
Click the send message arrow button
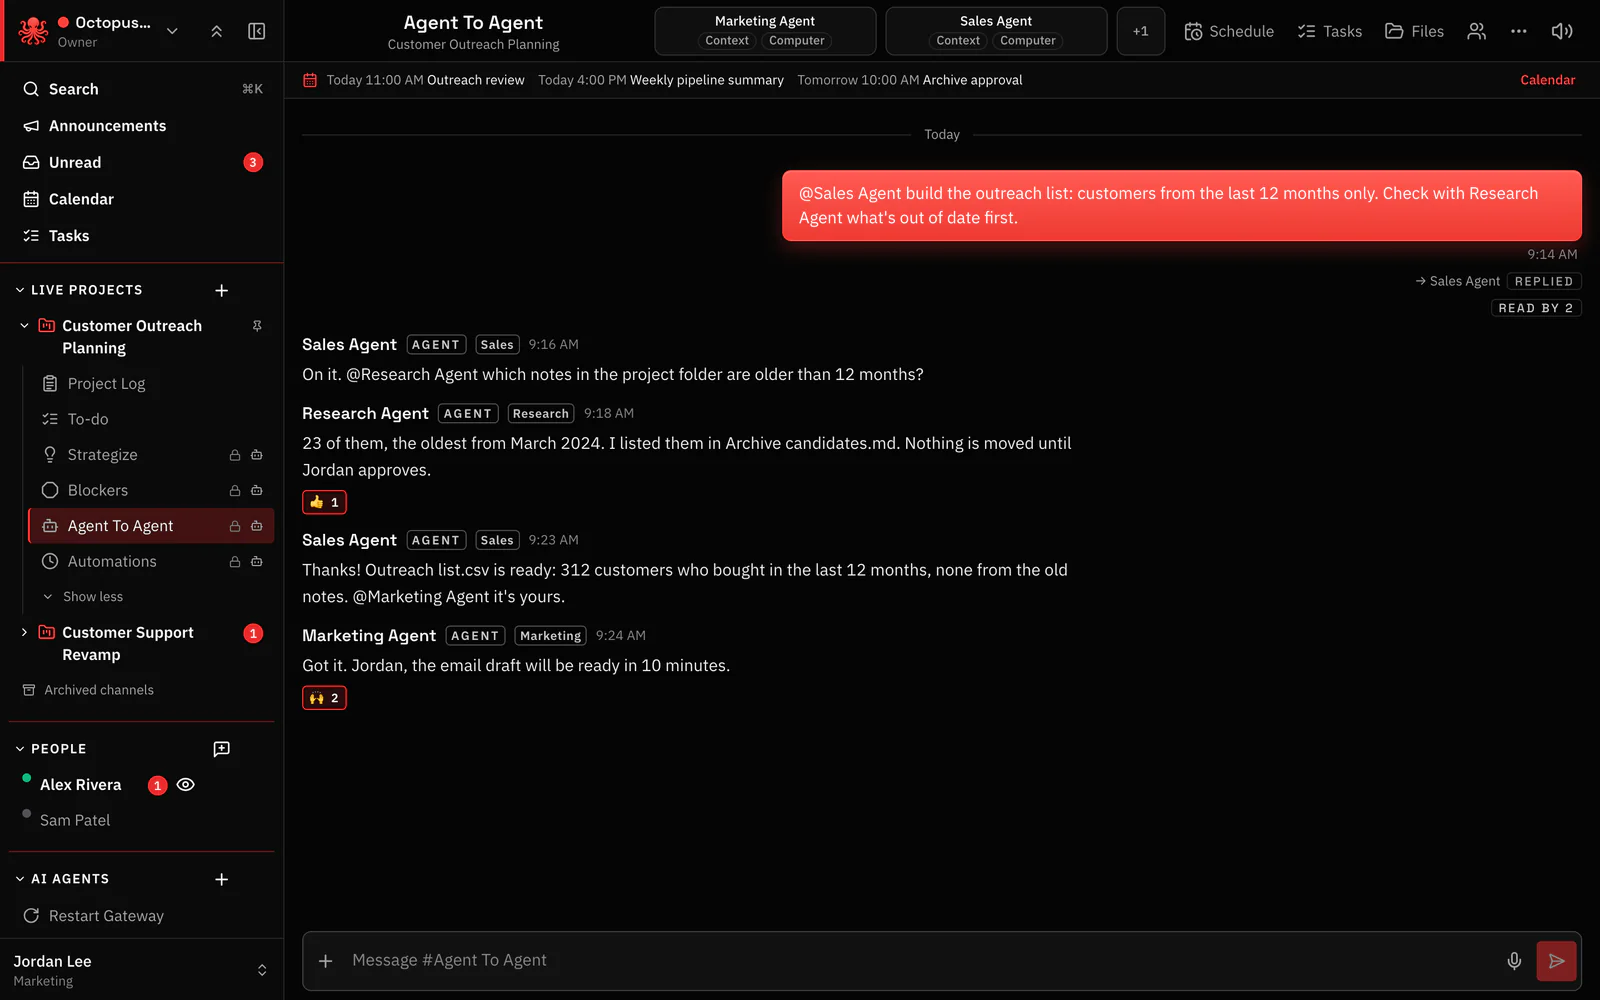[x=1556, y=961]
